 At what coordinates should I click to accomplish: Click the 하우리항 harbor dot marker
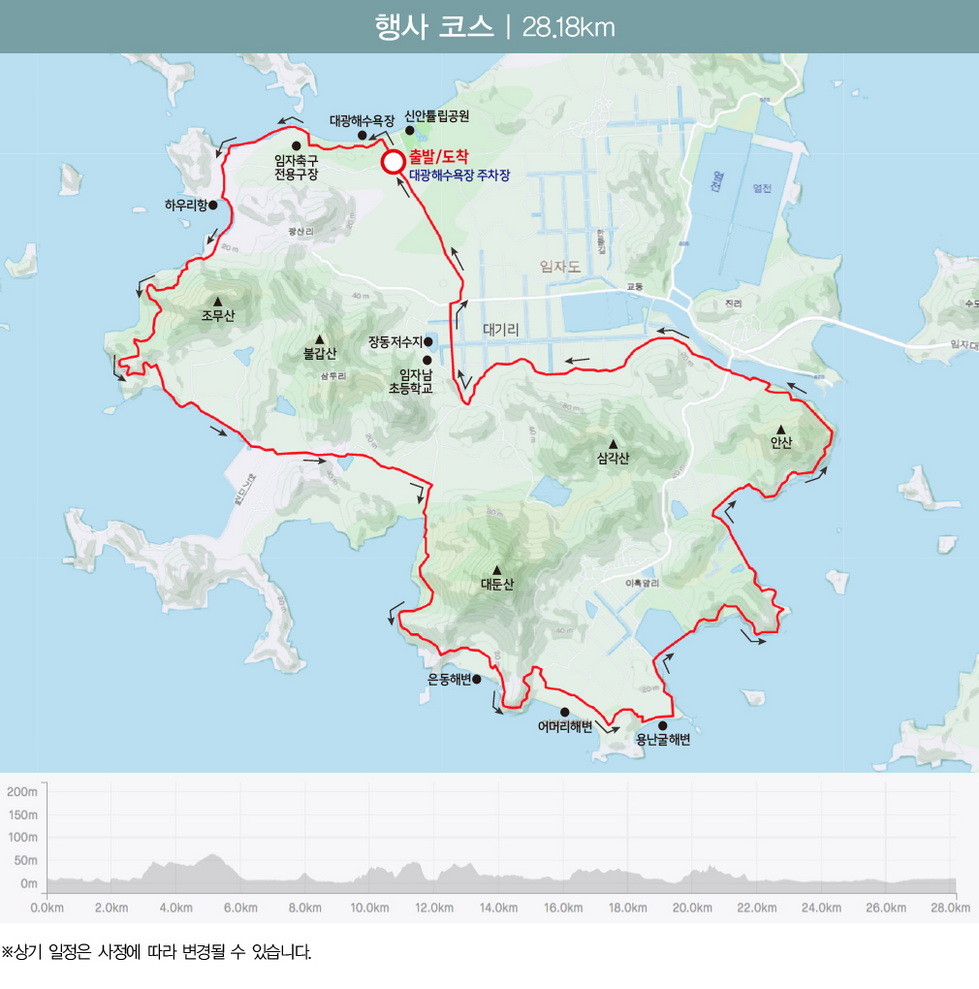pyautogui.click(x=213, y=205)
